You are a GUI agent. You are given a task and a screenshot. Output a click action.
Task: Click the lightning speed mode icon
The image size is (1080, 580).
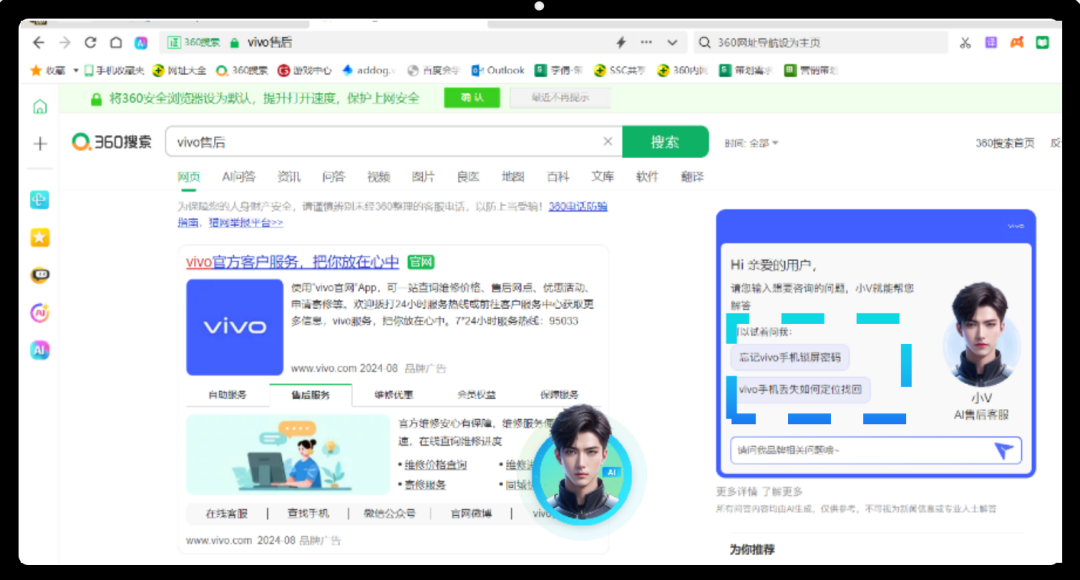coord(620,43)
